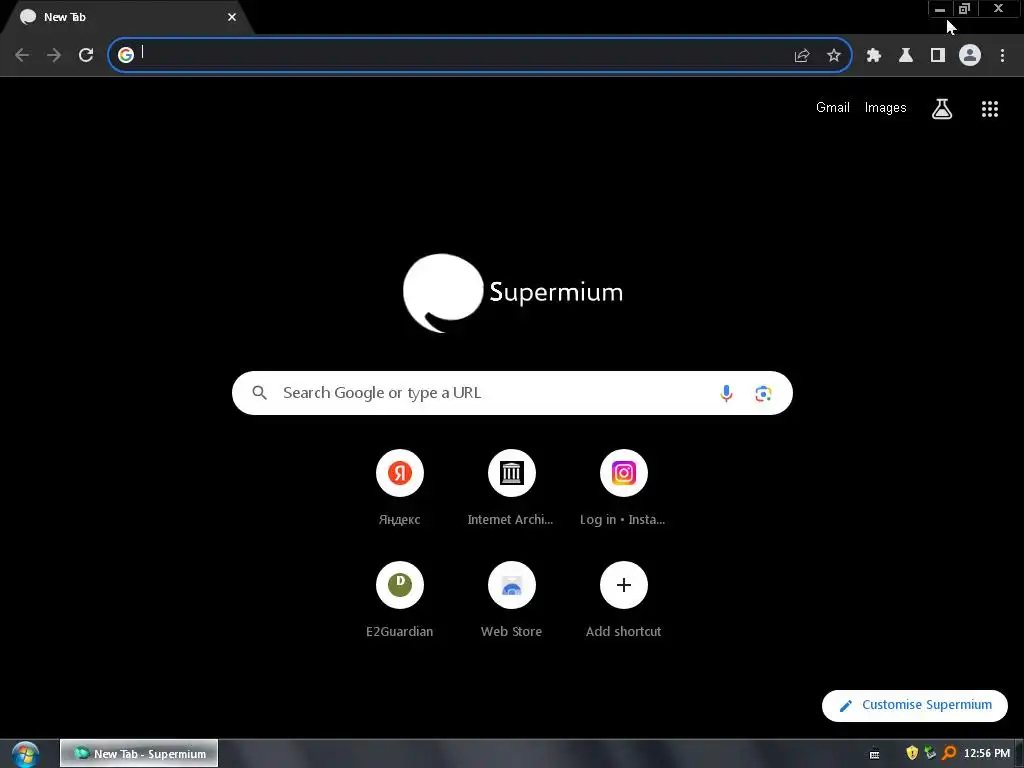Click the Google icon in address bar
Screen dimensions: 1024x768
pyautogui.click(x=126, y=55)
